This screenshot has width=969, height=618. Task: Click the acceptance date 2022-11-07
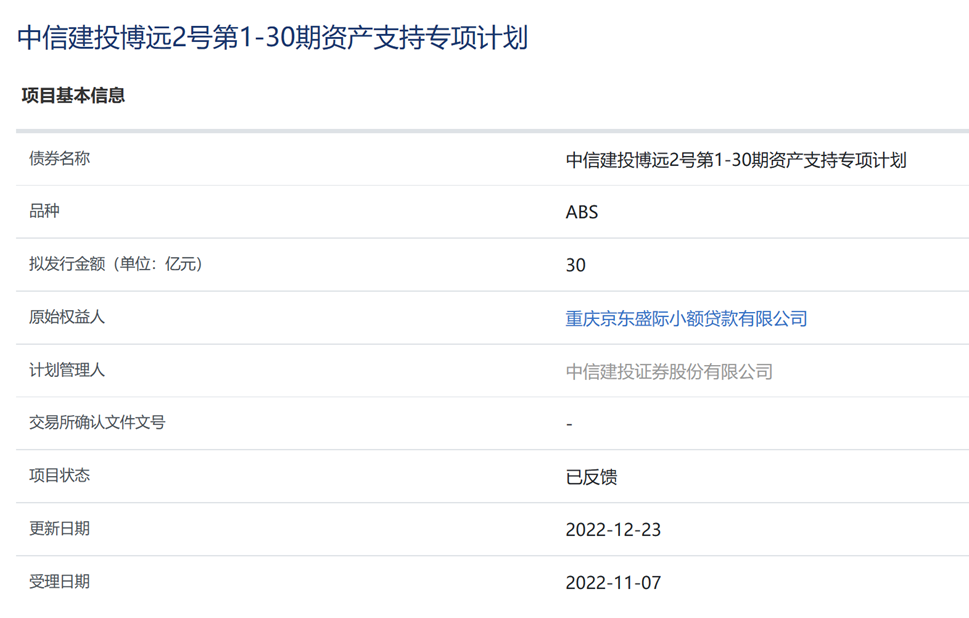tap(613, 583)
